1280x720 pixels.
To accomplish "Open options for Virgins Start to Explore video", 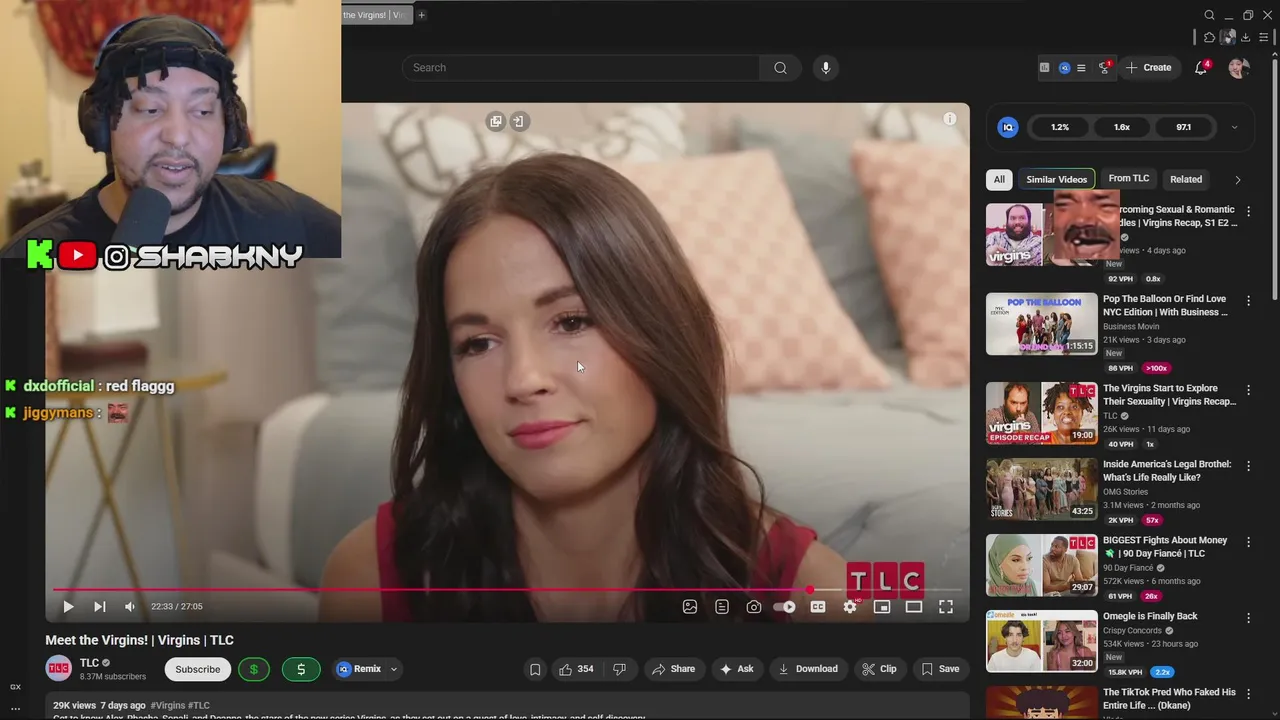I will coord(1248,390).
